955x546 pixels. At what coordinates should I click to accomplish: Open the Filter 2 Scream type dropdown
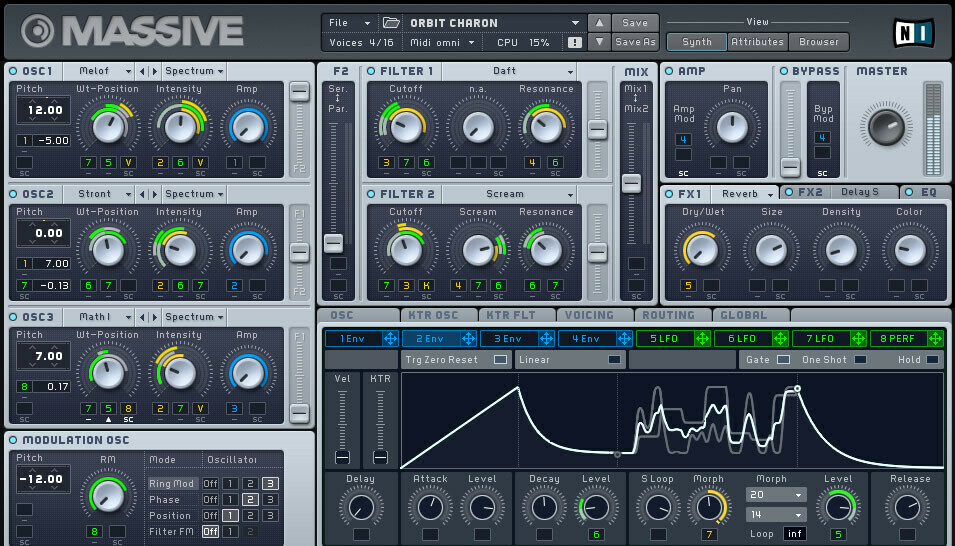point(509,194)
